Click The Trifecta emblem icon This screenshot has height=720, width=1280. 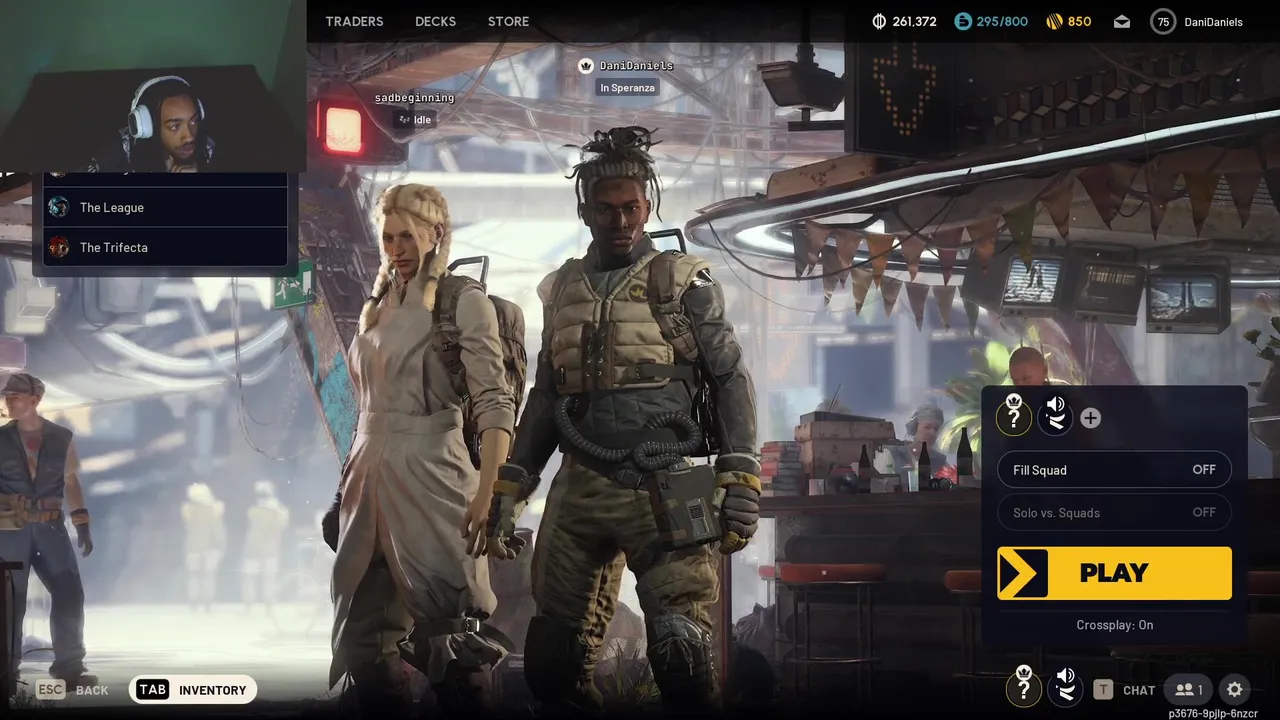[59, 247]
